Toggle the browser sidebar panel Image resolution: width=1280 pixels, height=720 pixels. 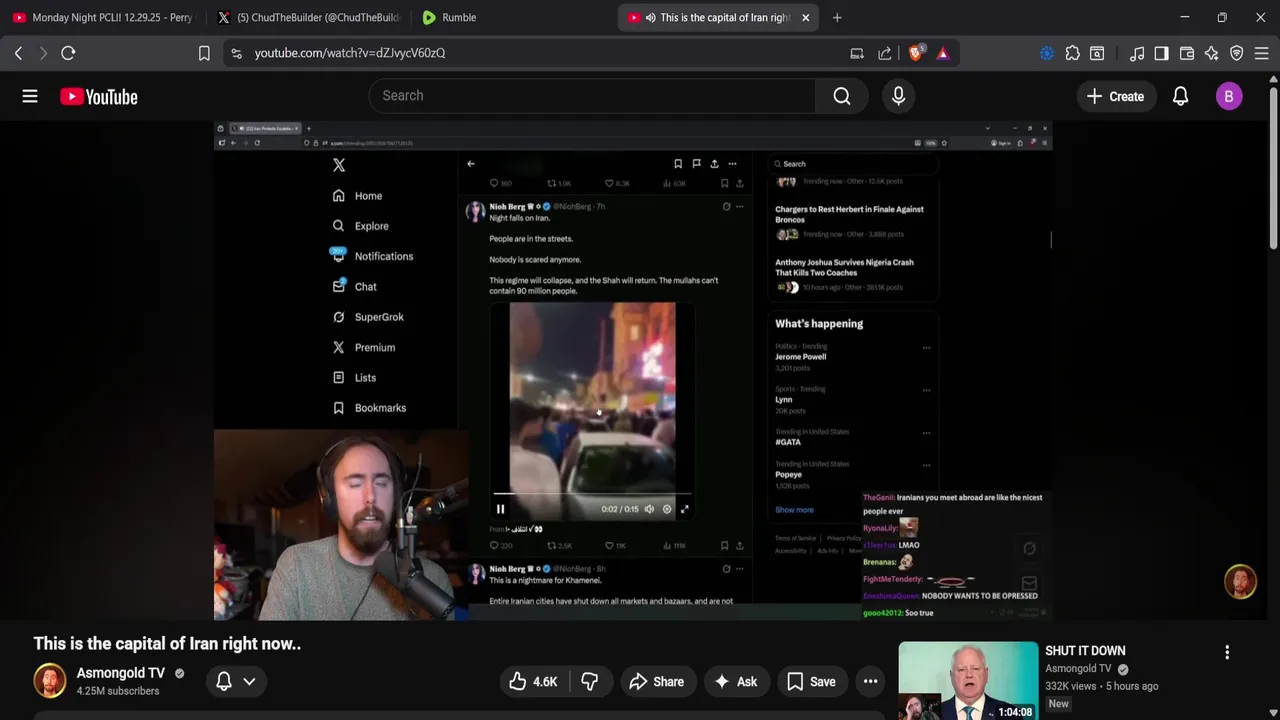point(1161,53)
